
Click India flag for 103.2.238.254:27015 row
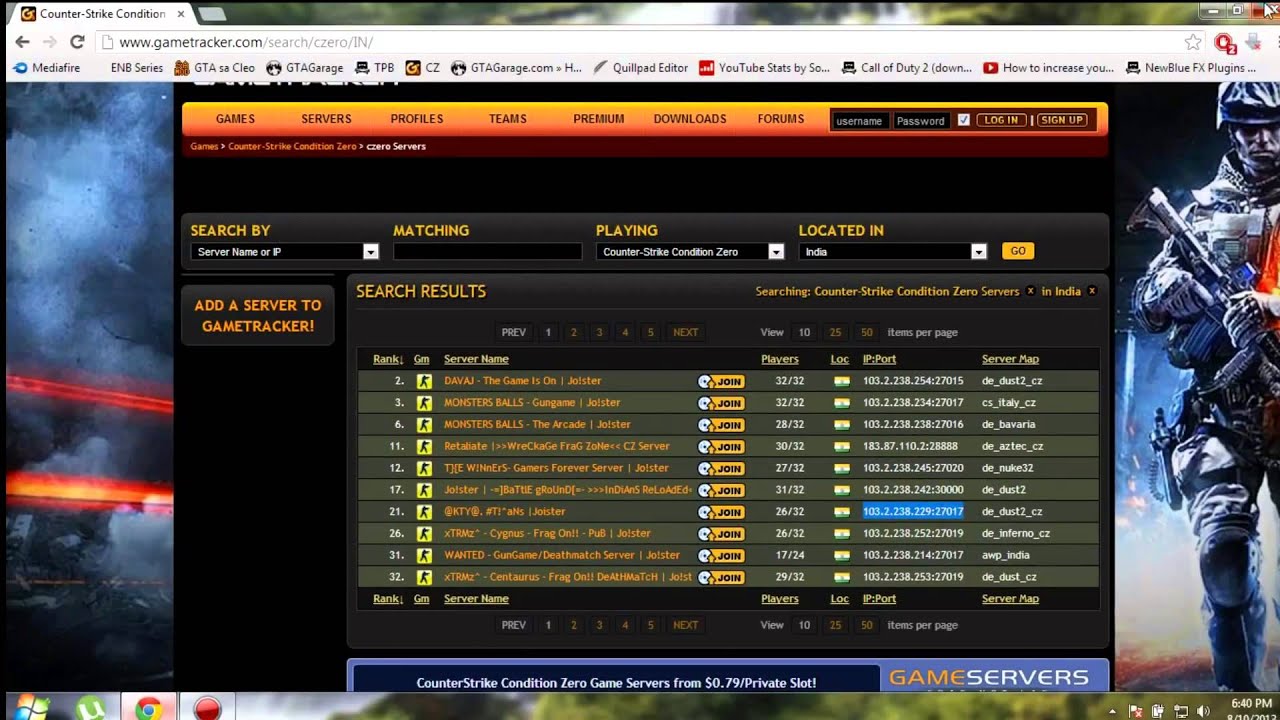tap(841, 381)
